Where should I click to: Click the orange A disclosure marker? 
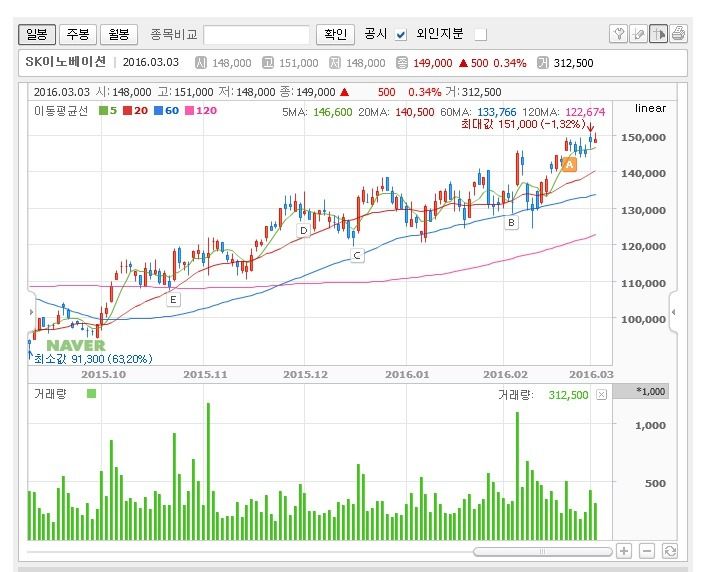click(x=569, y=165)
